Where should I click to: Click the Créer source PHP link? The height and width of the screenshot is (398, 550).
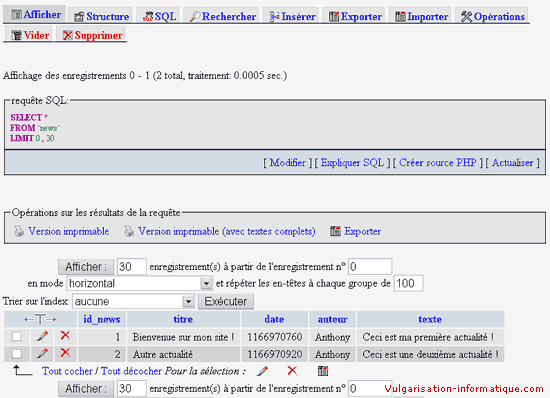tap(437, 163)
